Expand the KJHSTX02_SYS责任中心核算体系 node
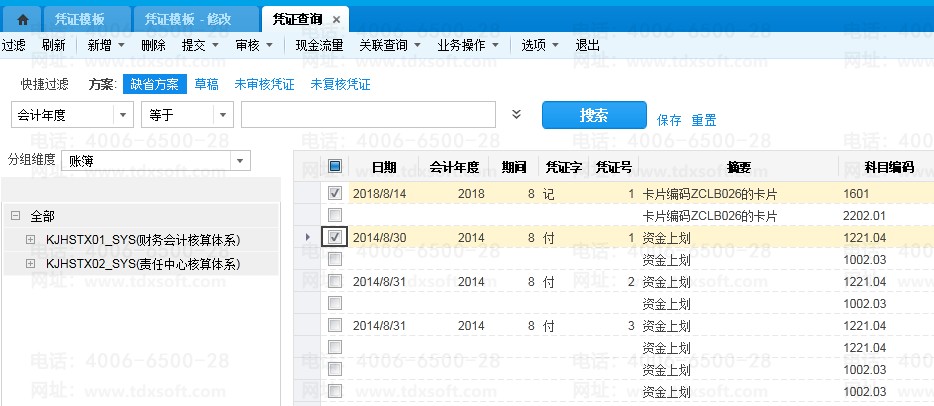Image resolution: width=934 pixels, height=406 pixels. pyautogui.click(x=30, y=264)
